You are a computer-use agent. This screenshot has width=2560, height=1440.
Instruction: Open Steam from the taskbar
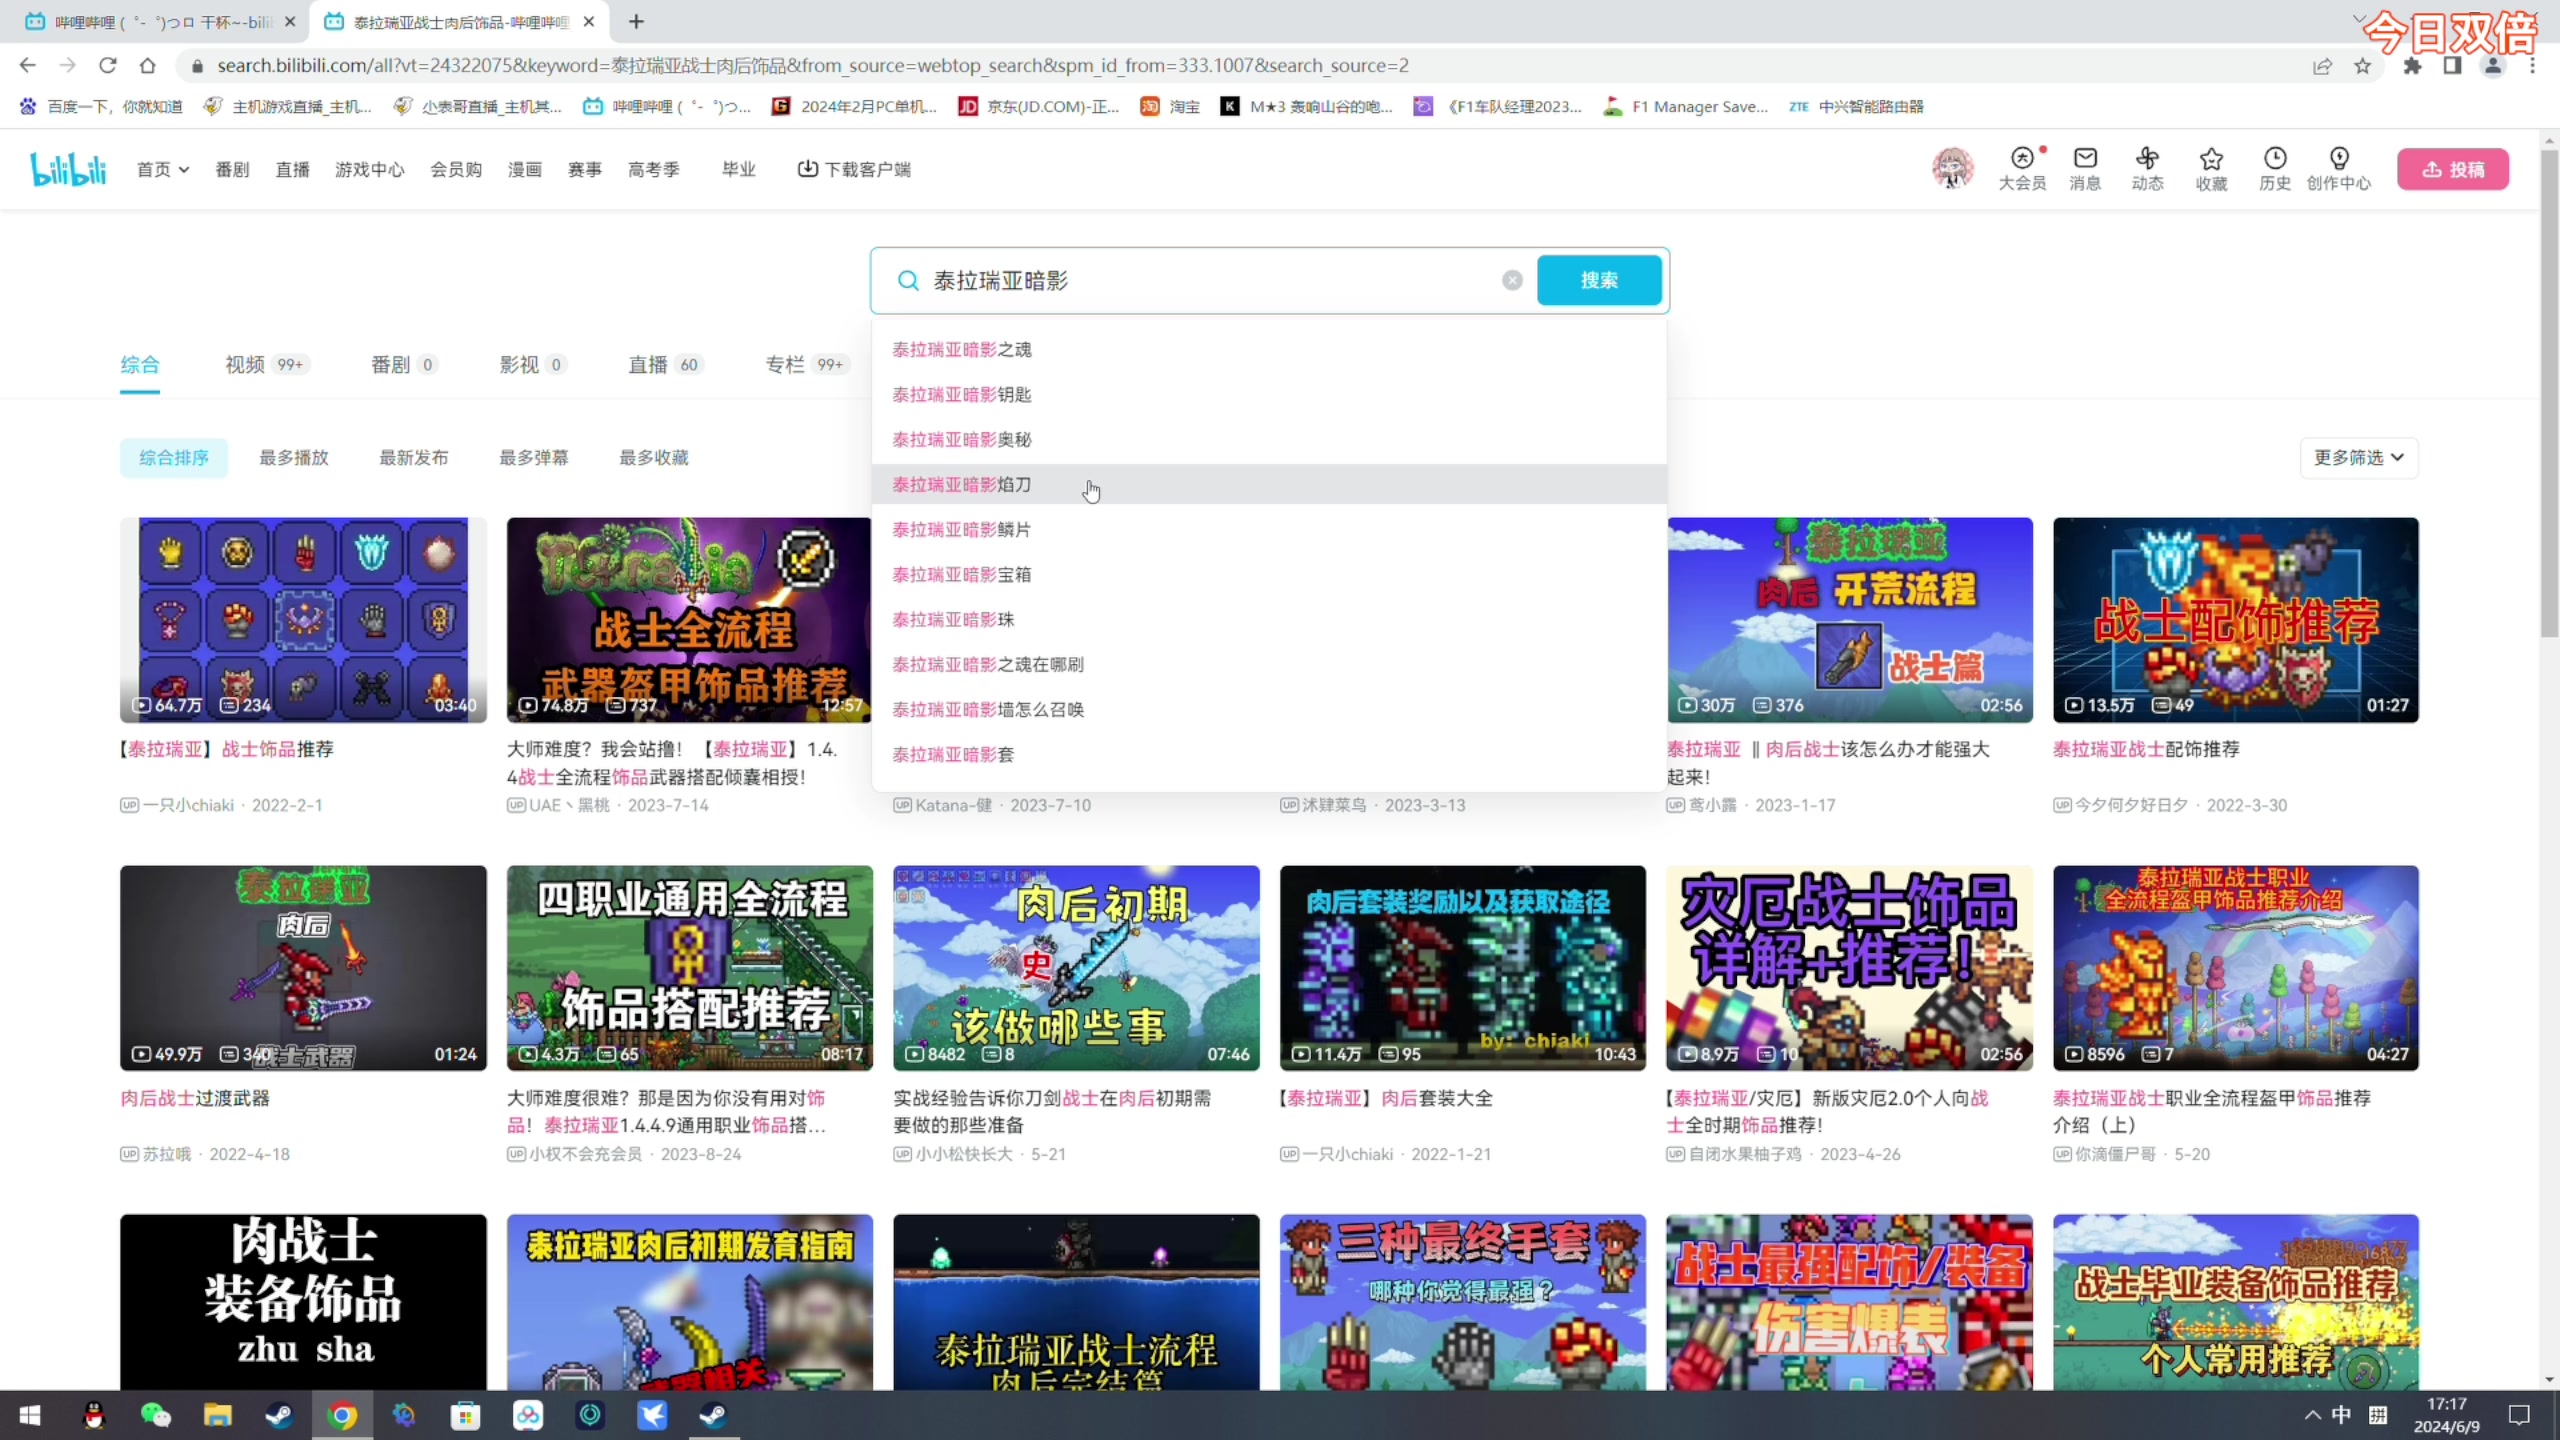point(278,1415)
